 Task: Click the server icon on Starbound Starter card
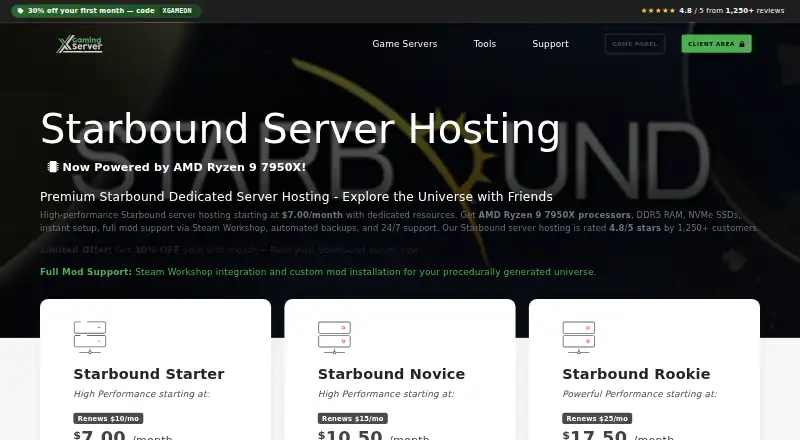coord(90,337)
